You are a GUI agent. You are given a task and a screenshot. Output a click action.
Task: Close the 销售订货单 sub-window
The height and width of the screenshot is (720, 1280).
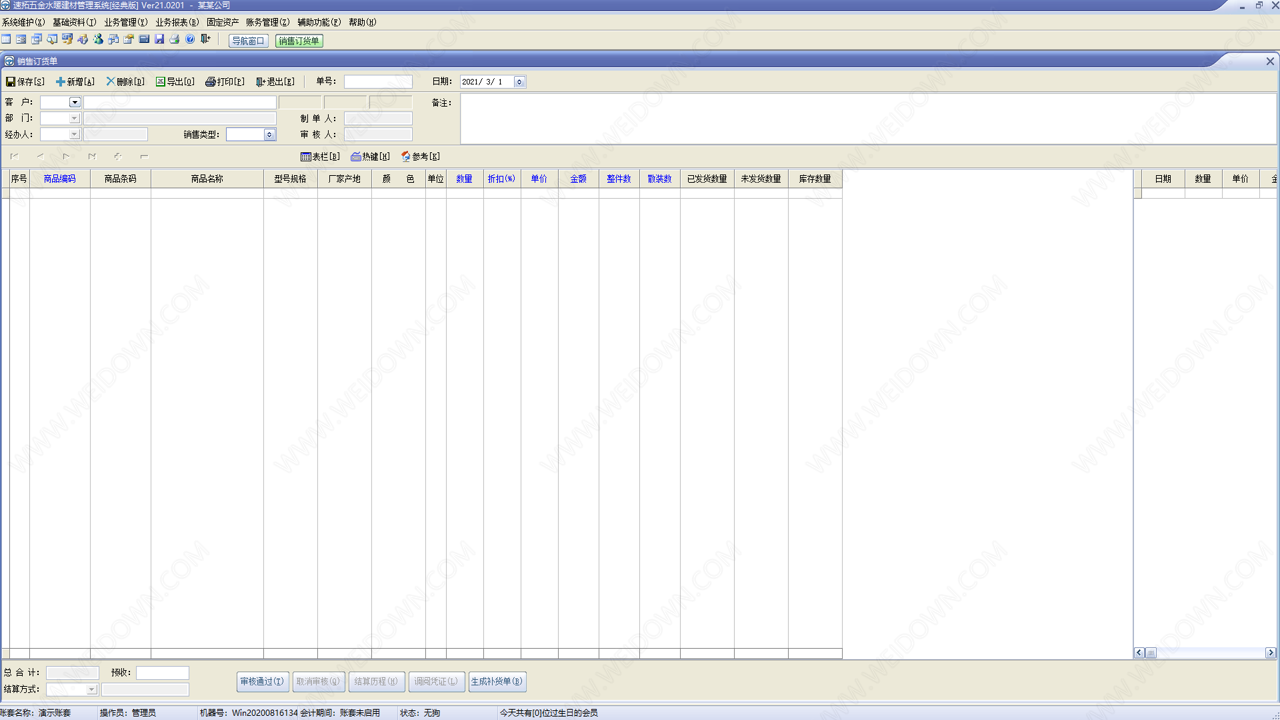click(1271, 61)
